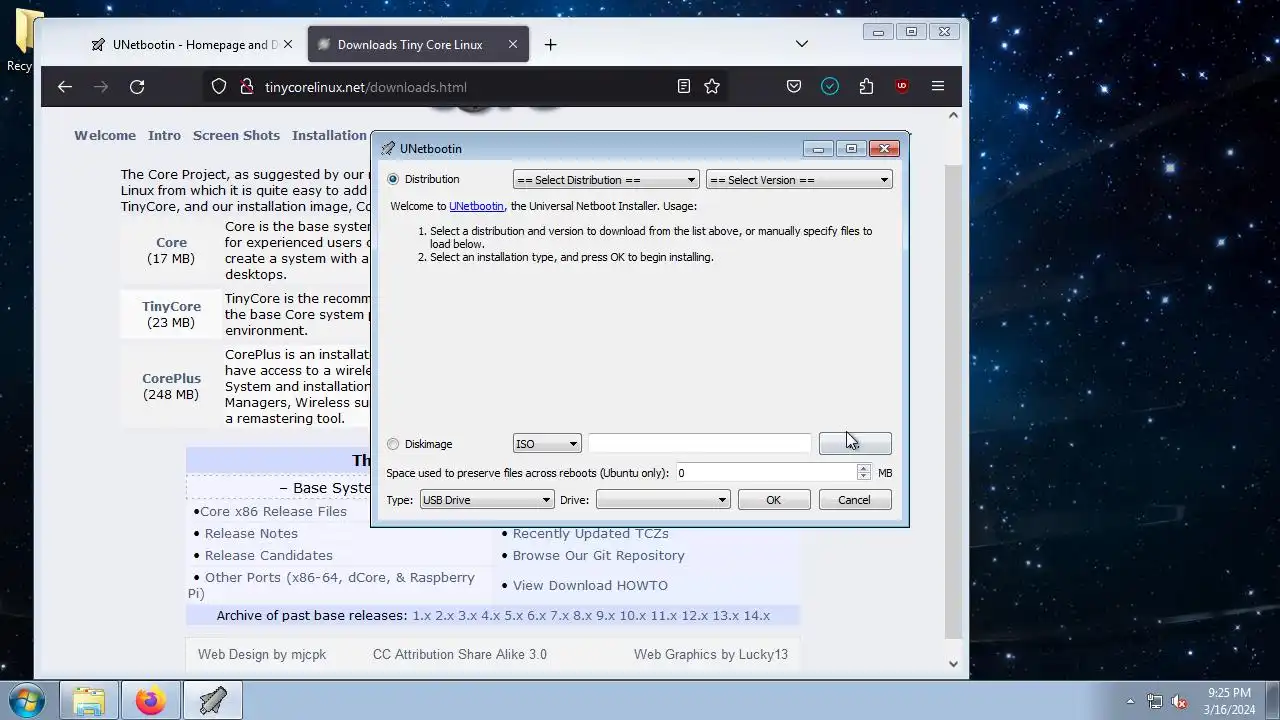Open Firefox tracking protection shield icon

tap(219, 87)
